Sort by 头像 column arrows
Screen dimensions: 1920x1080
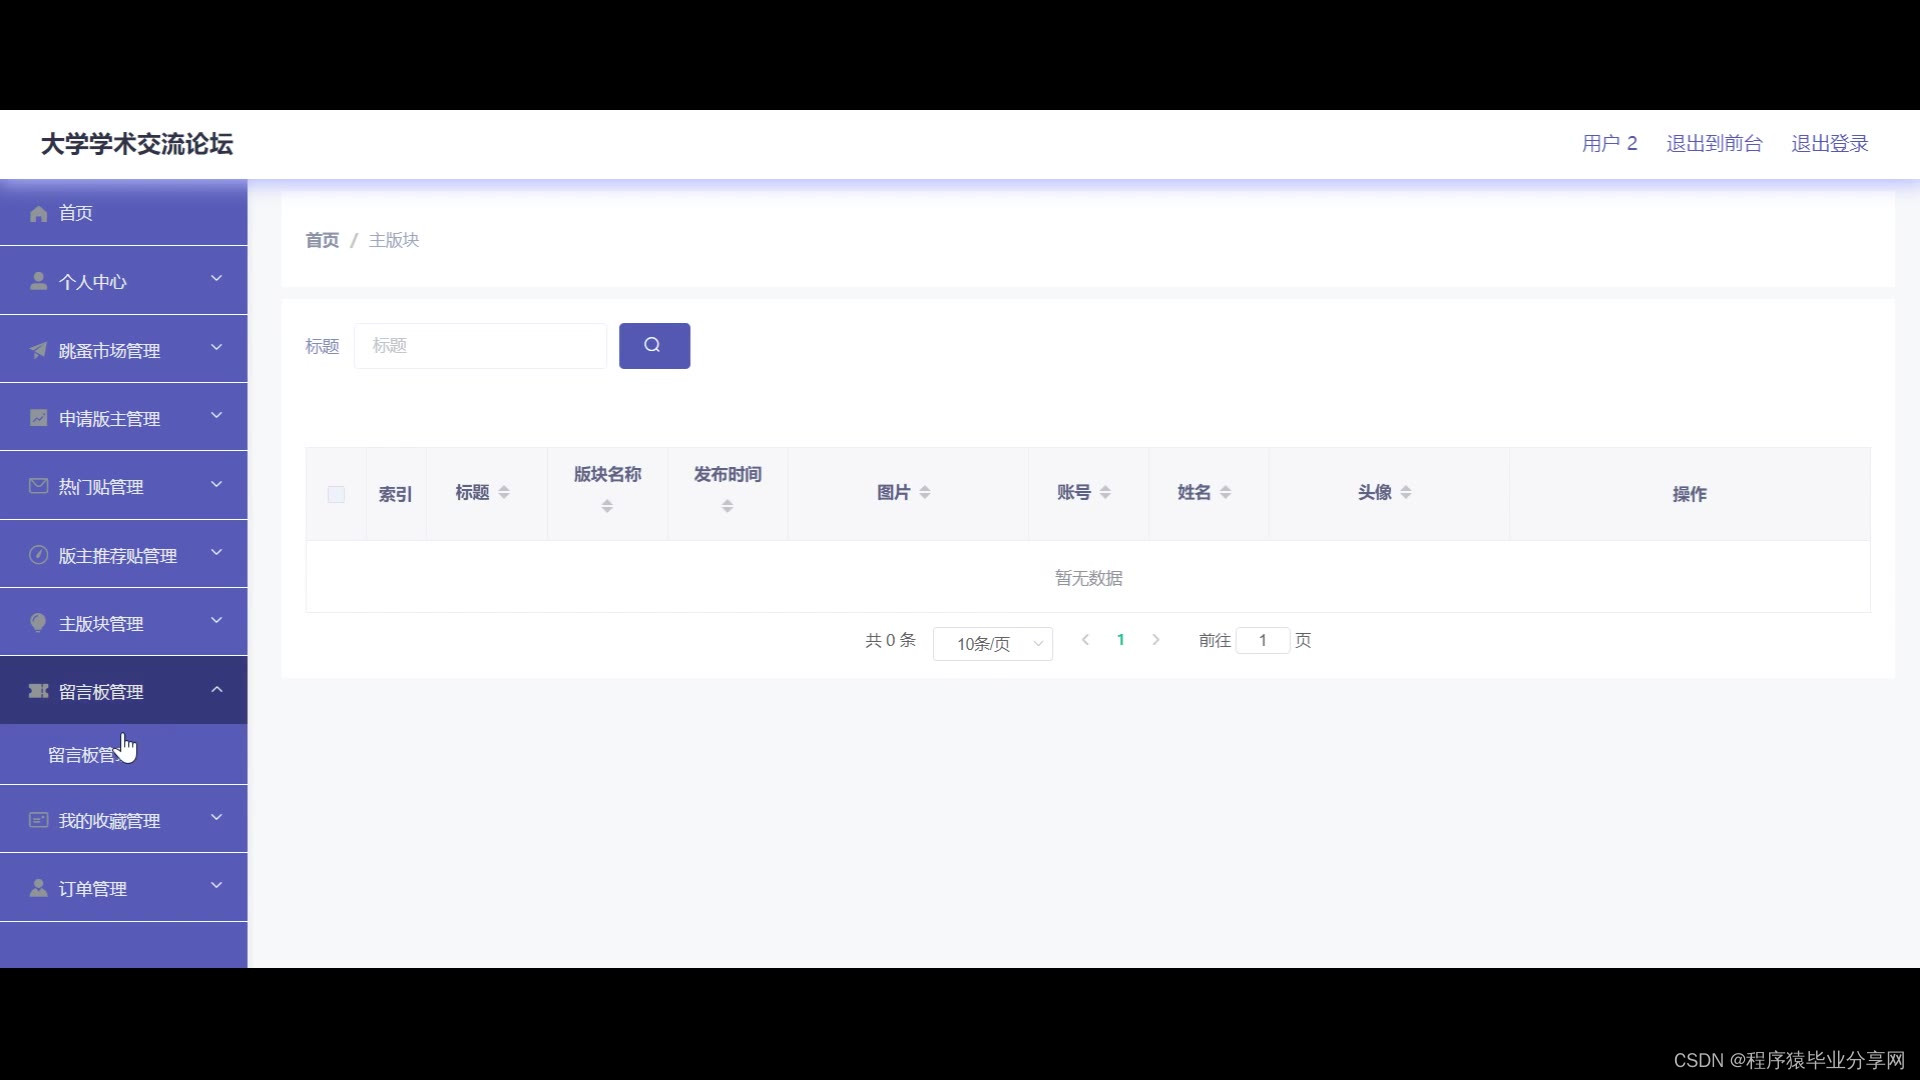[x=1405, y=492]
